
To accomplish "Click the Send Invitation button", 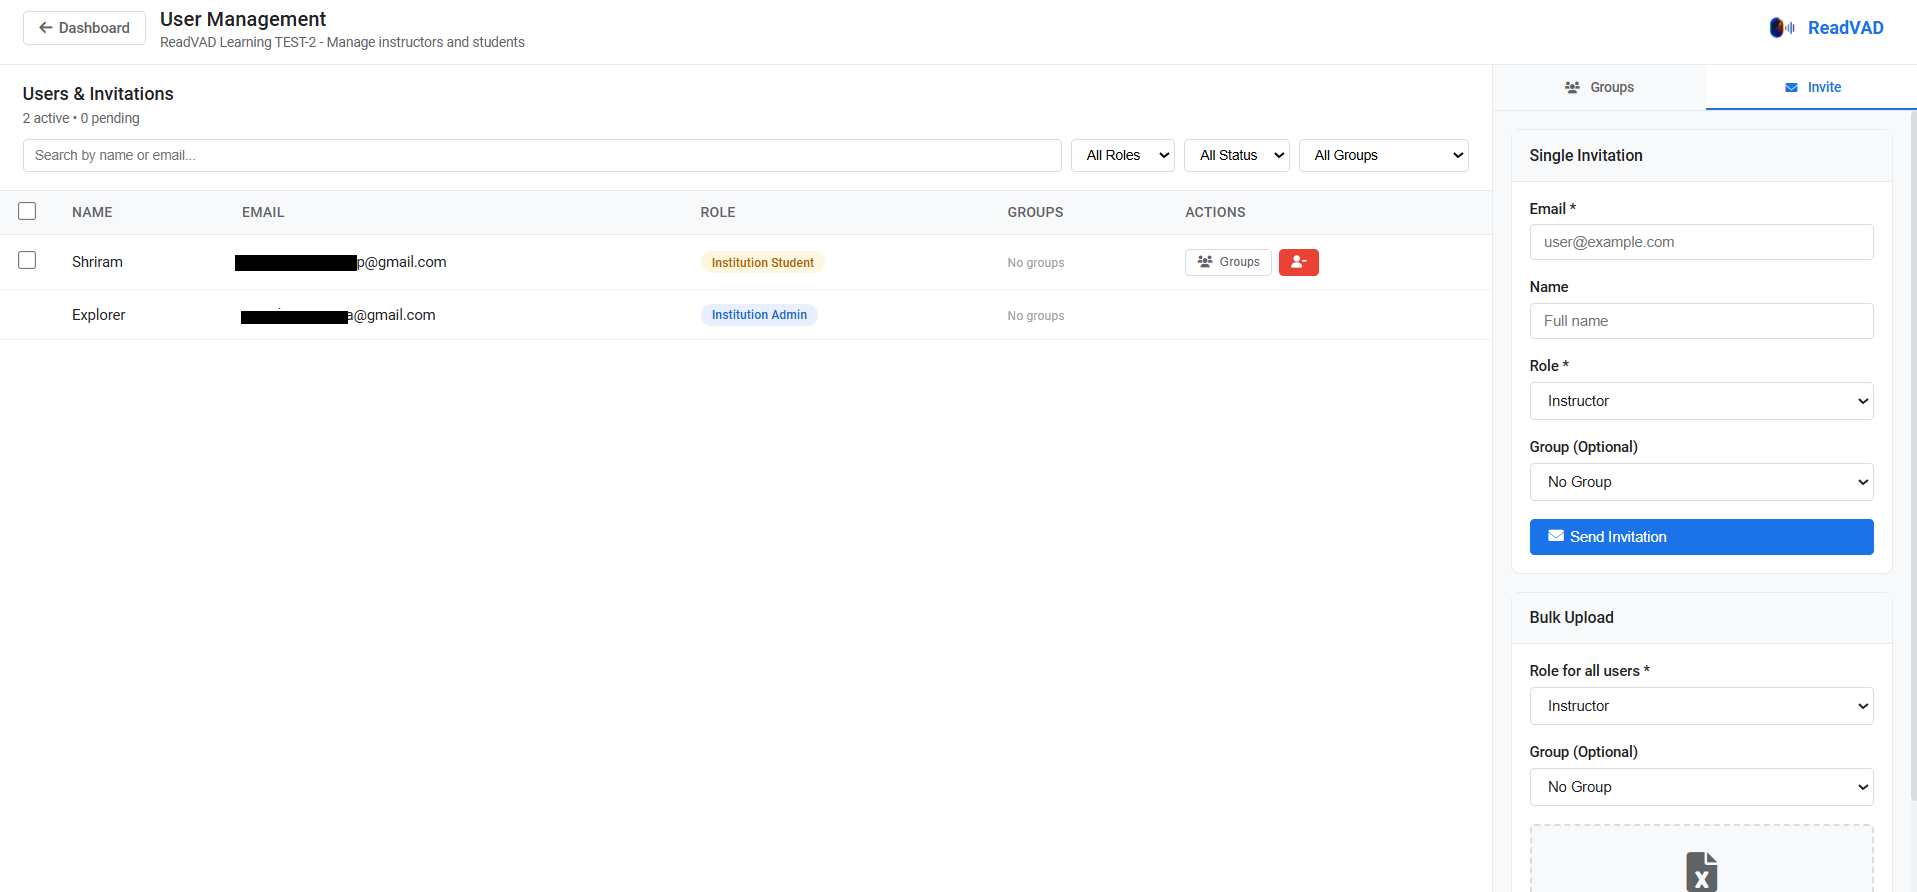I will [1701, 537].
